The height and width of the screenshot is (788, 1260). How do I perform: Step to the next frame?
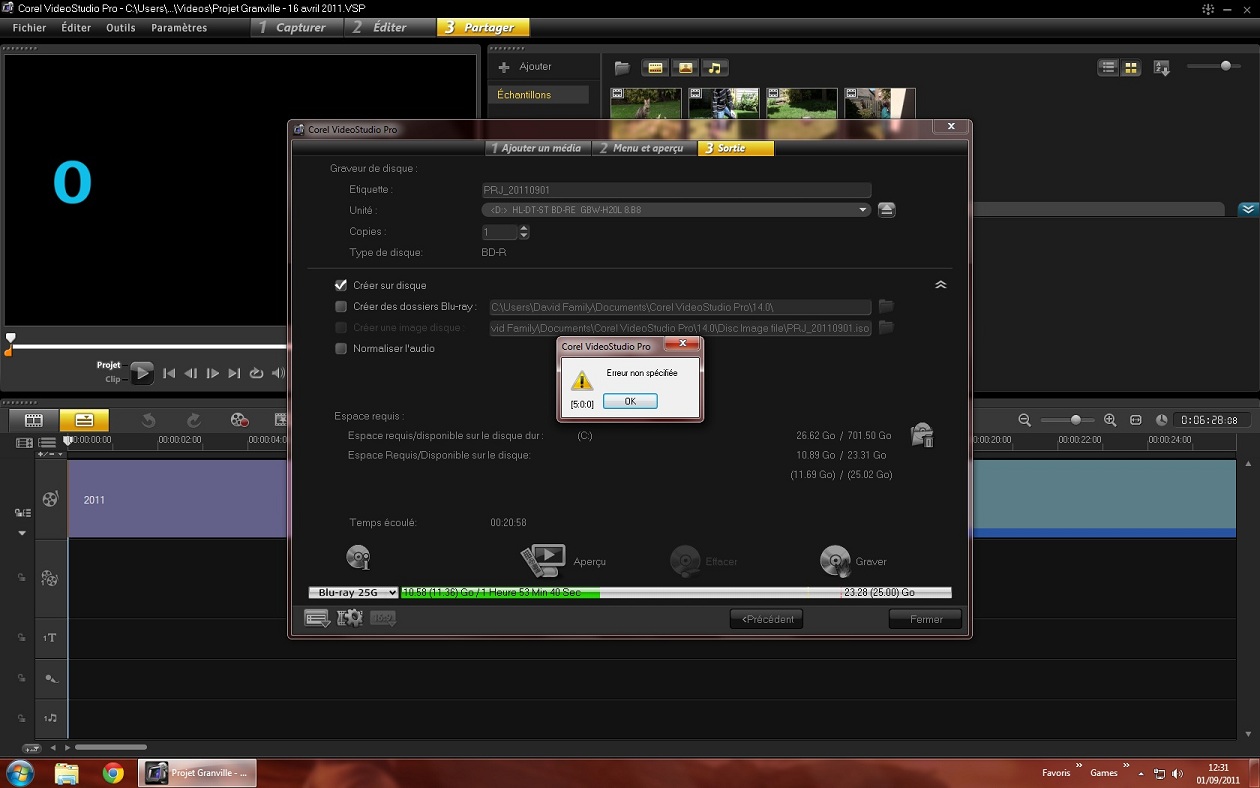pos(212,373)
